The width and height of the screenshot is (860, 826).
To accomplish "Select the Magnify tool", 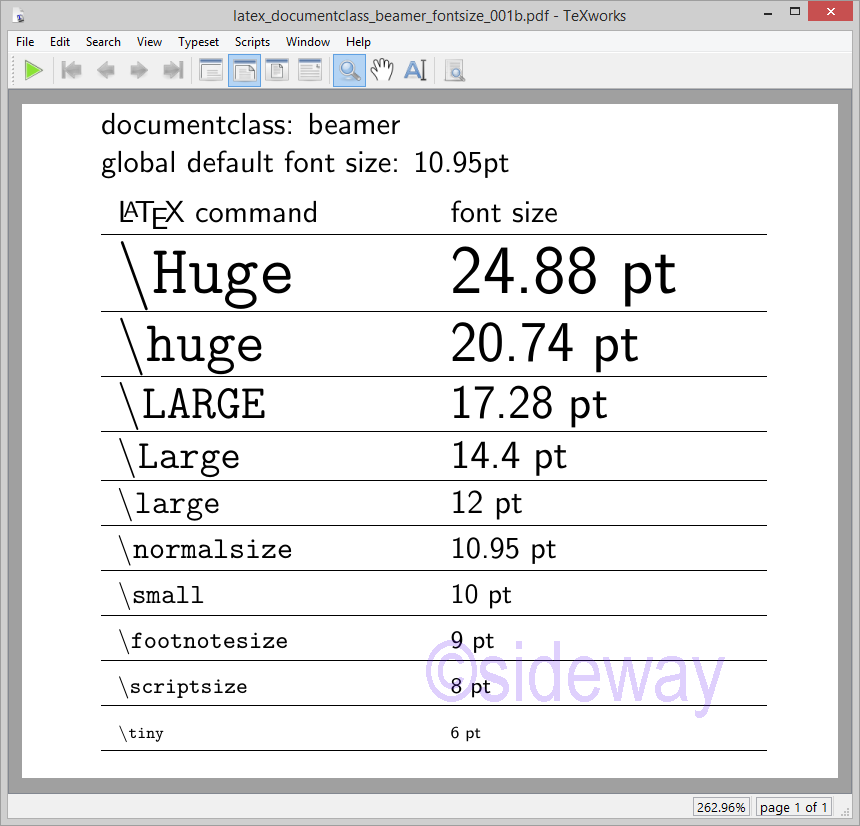I will [349, 71].
